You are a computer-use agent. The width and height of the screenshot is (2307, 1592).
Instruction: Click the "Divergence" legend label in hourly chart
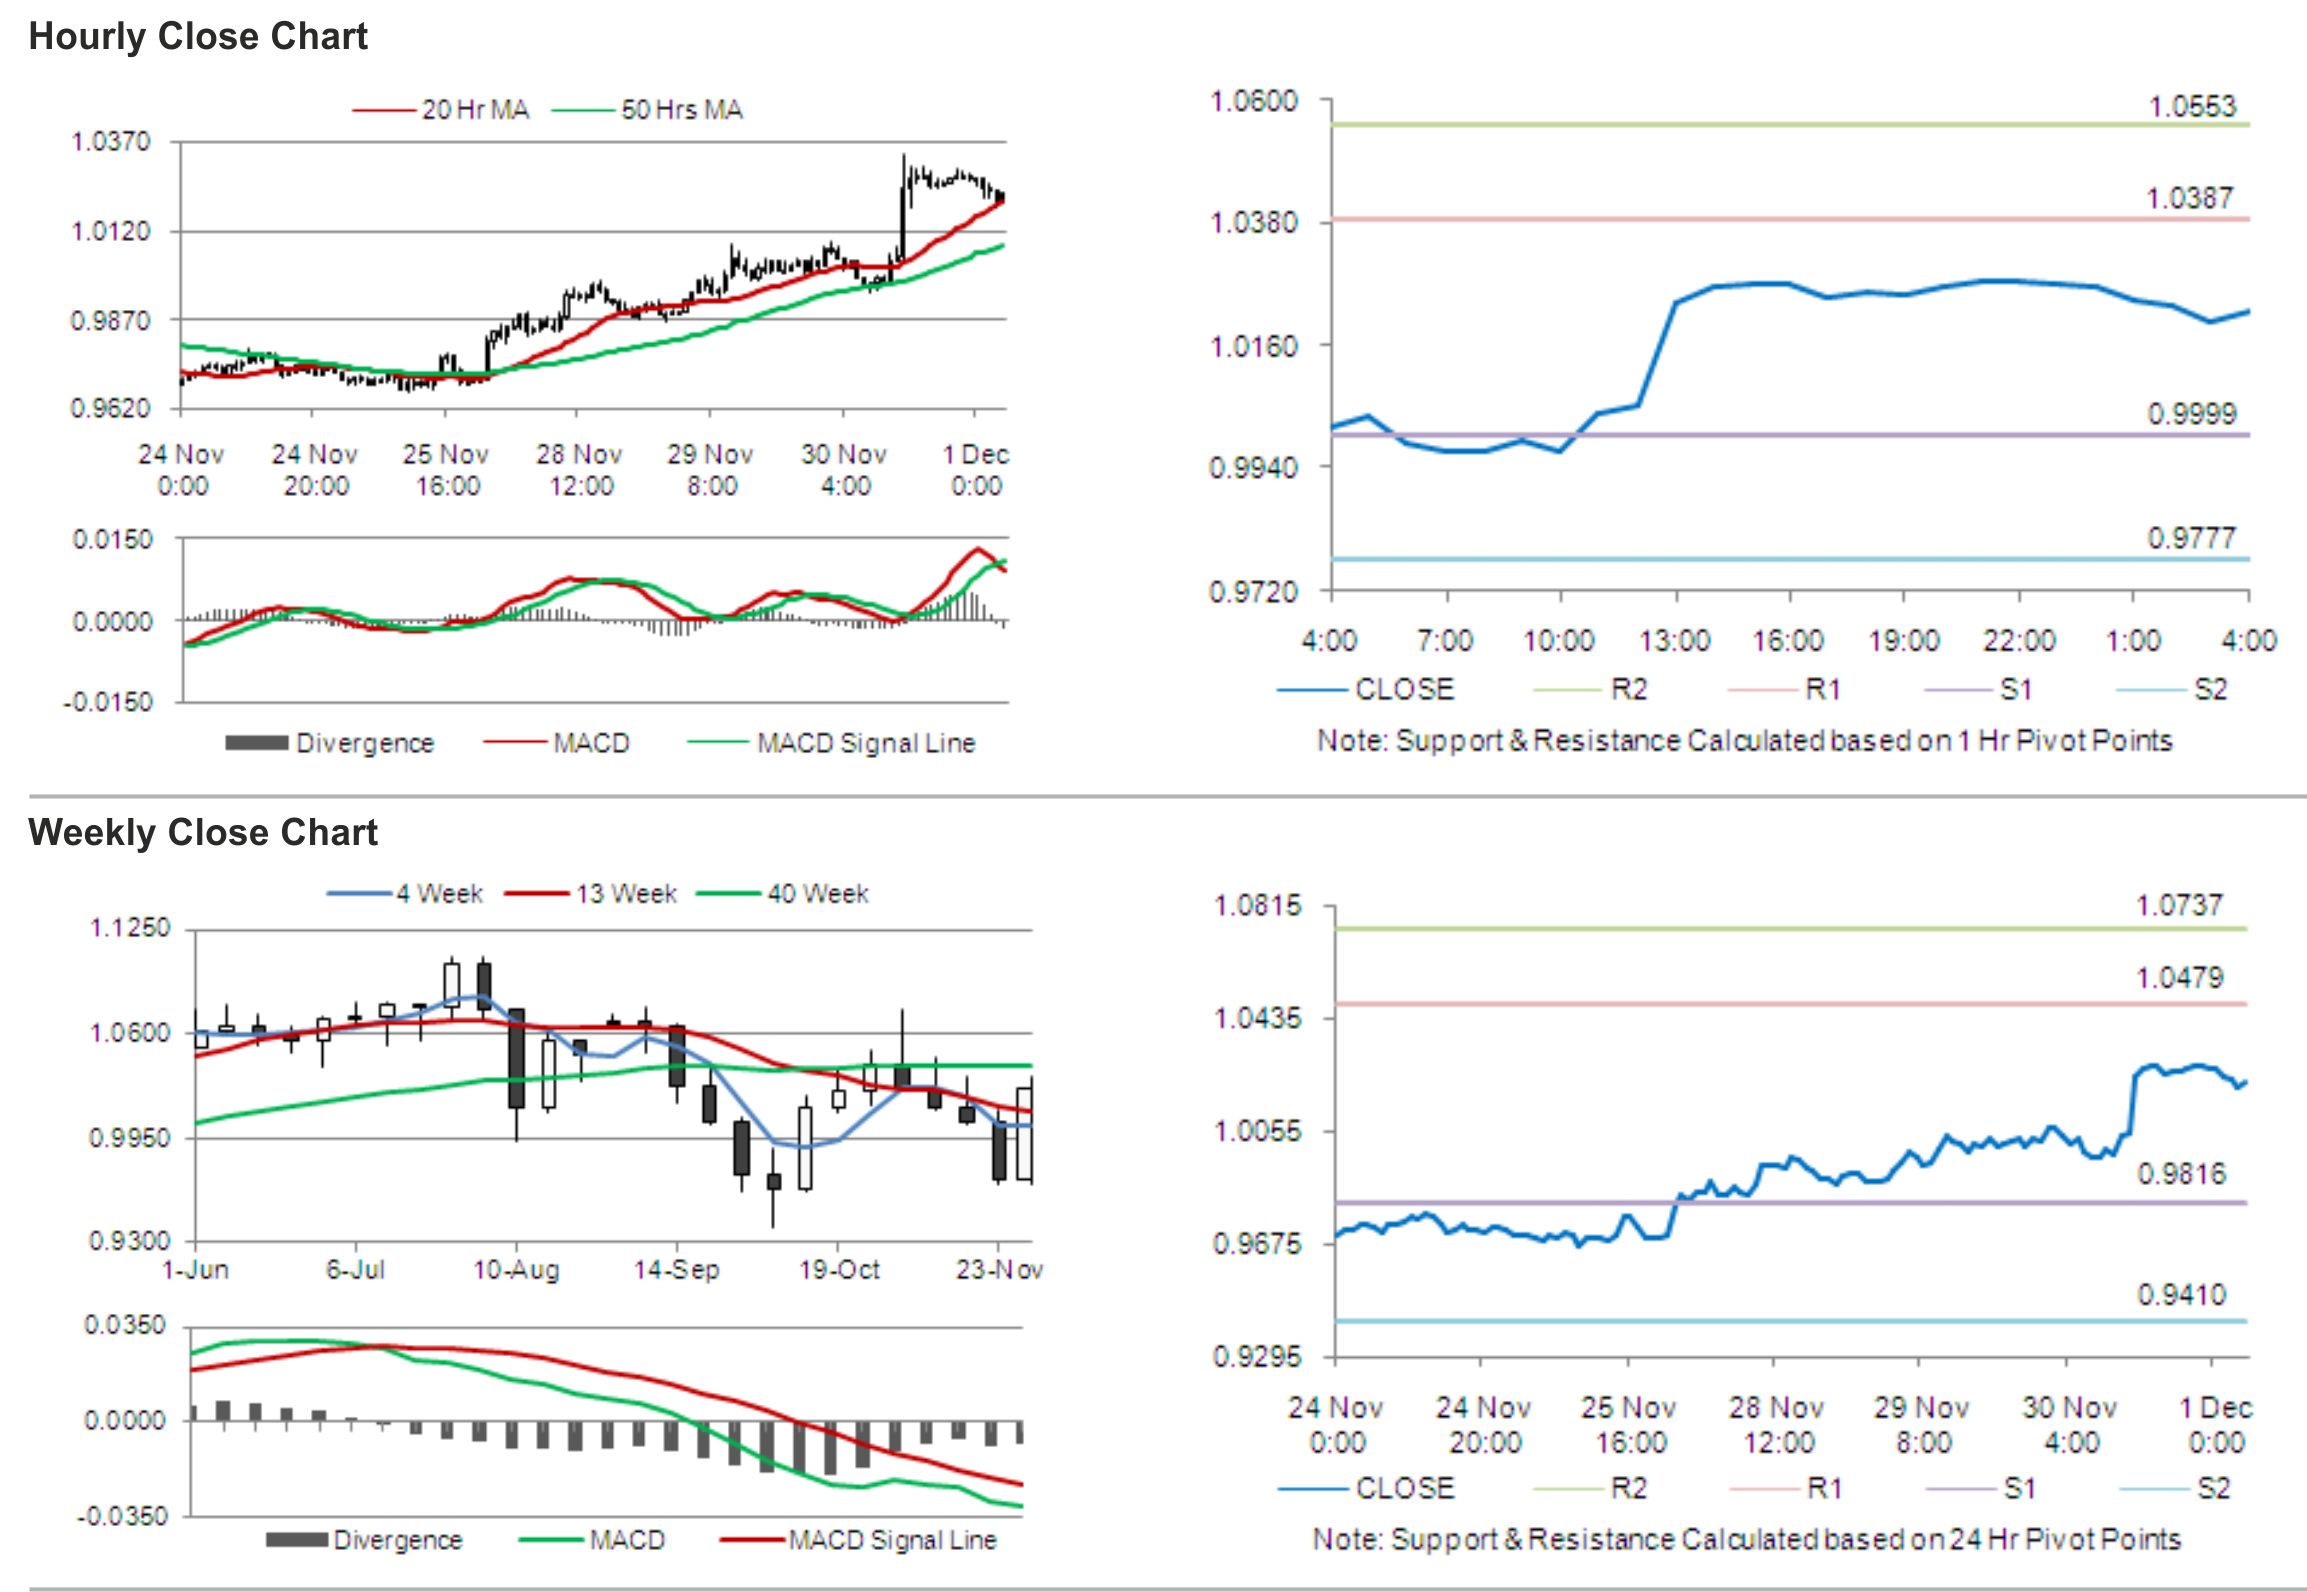(x=365, y=743)
